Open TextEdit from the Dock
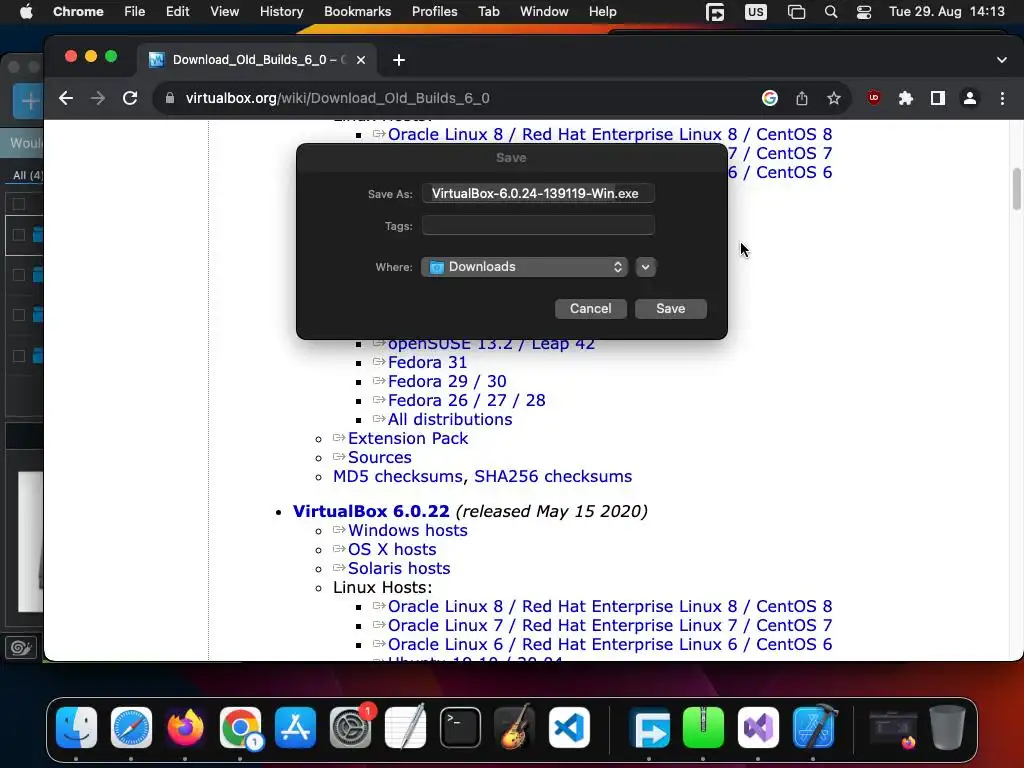 406,728
